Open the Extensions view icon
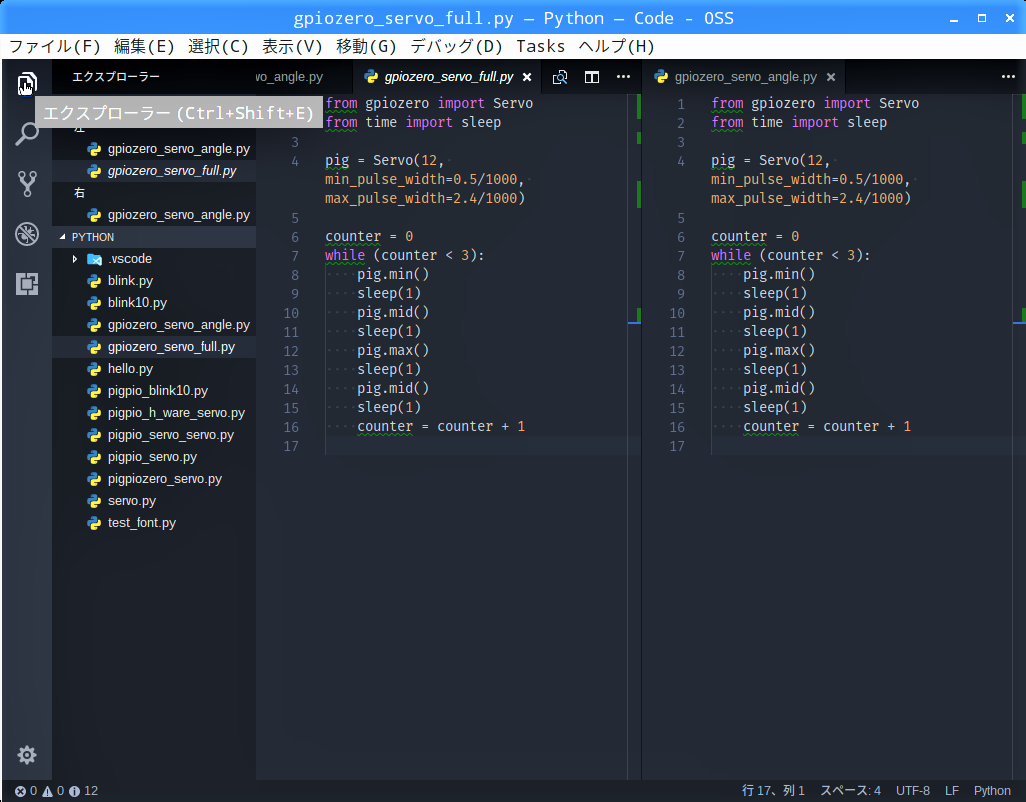 tap(27, 284)
